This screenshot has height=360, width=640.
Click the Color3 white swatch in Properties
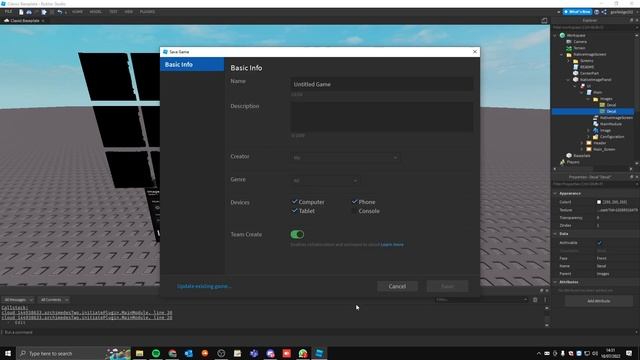(x=599, y=202)
